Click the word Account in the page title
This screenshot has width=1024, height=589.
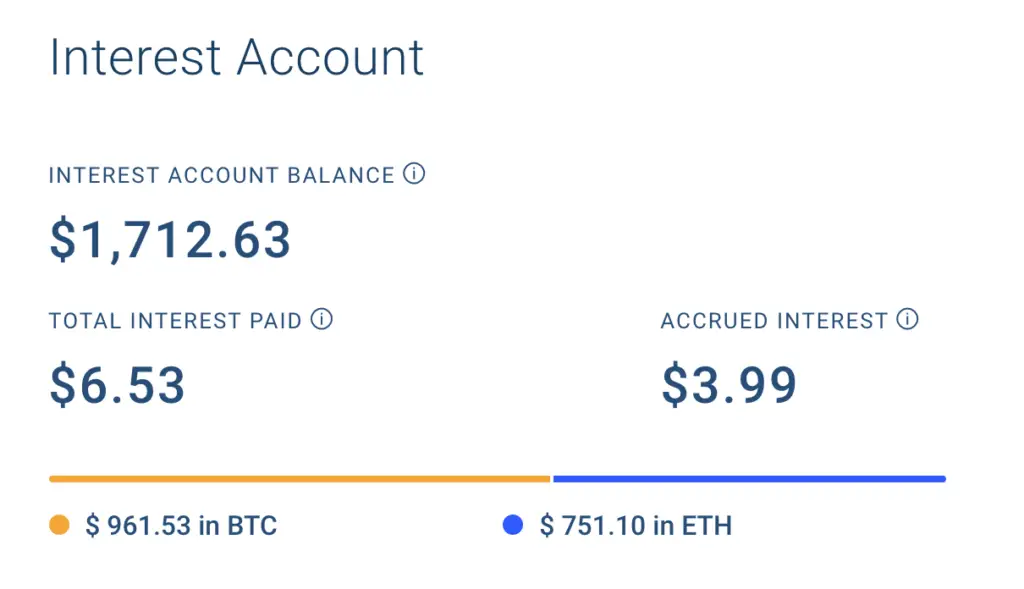[x=330, y=57]
